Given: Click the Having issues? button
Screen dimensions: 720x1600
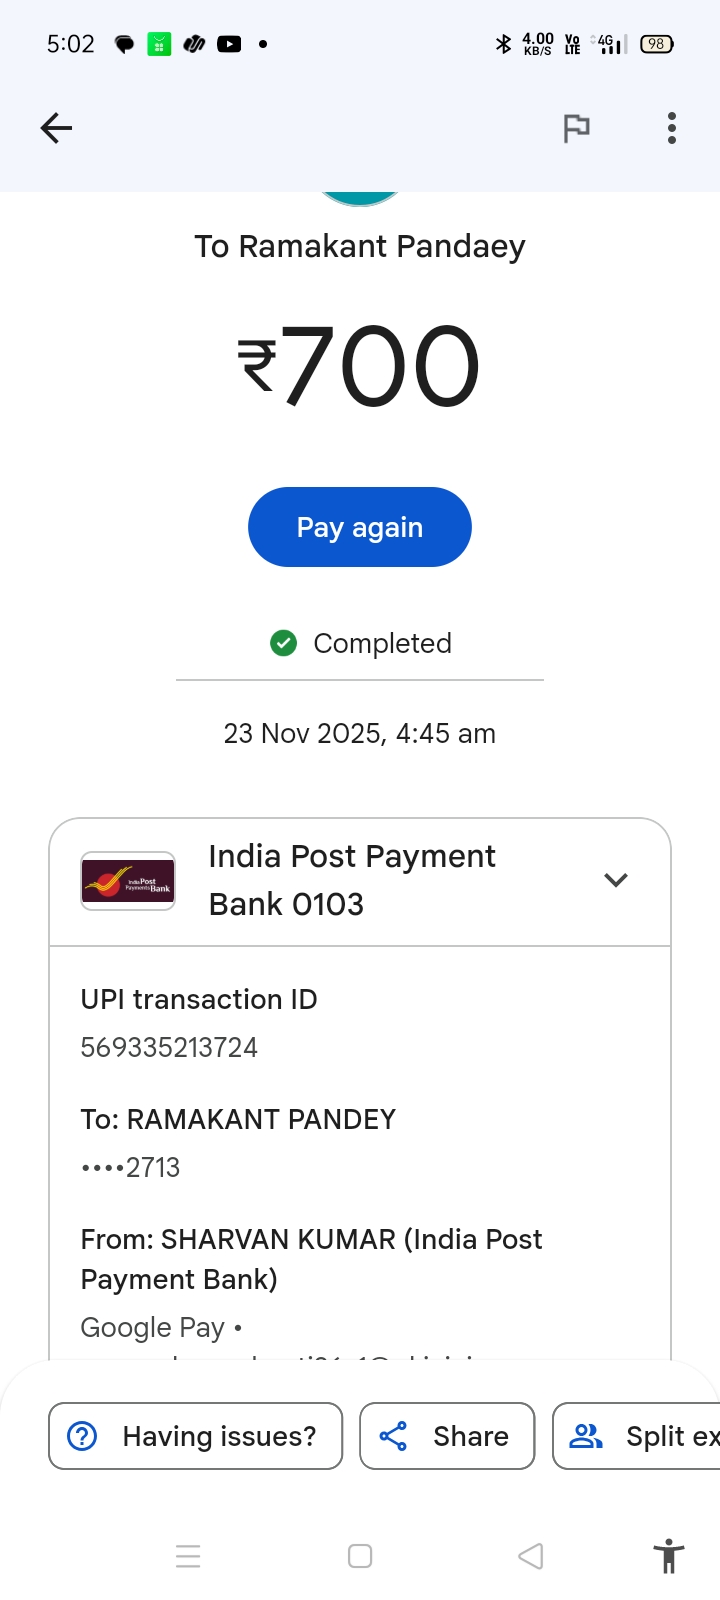Looking at the screenshot, I should (196, 1436).
